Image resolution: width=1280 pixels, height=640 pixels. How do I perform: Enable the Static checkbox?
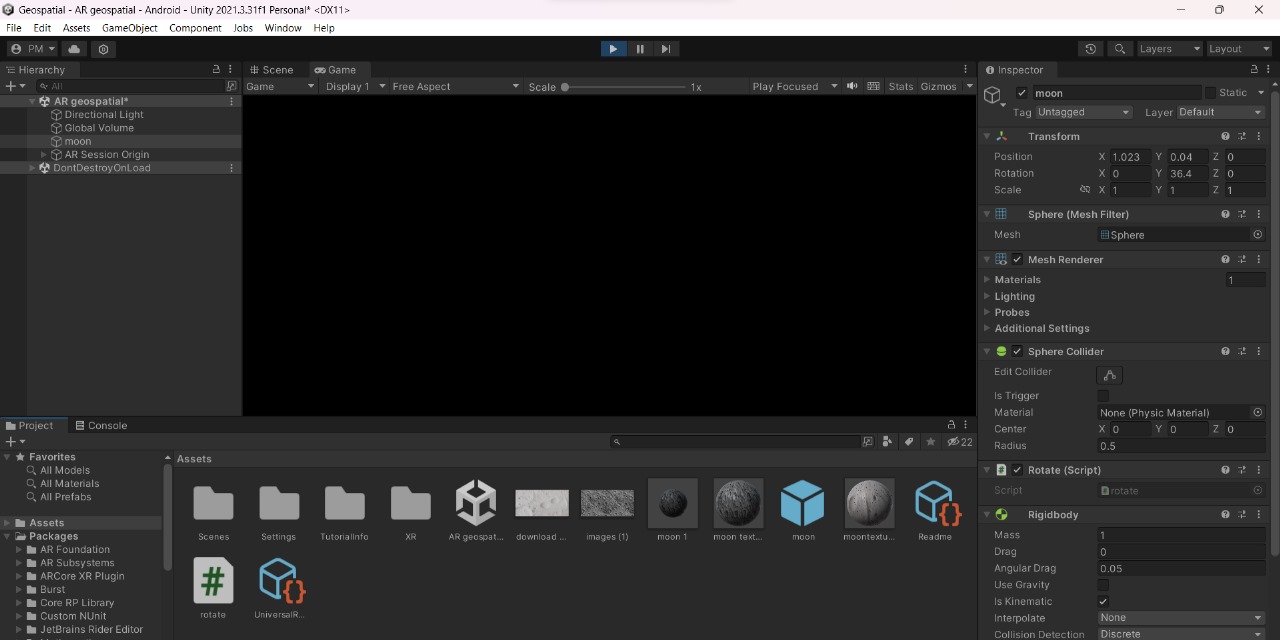(1210, 93)
